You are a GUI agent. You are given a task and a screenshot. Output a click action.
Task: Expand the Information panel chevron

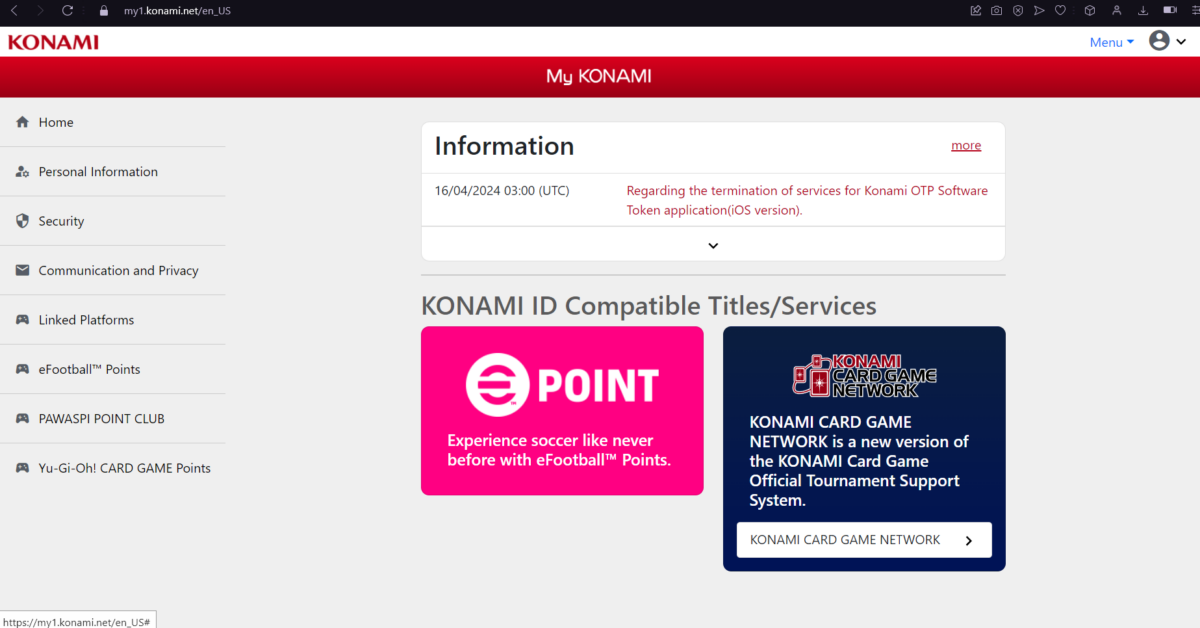point(713,245)
